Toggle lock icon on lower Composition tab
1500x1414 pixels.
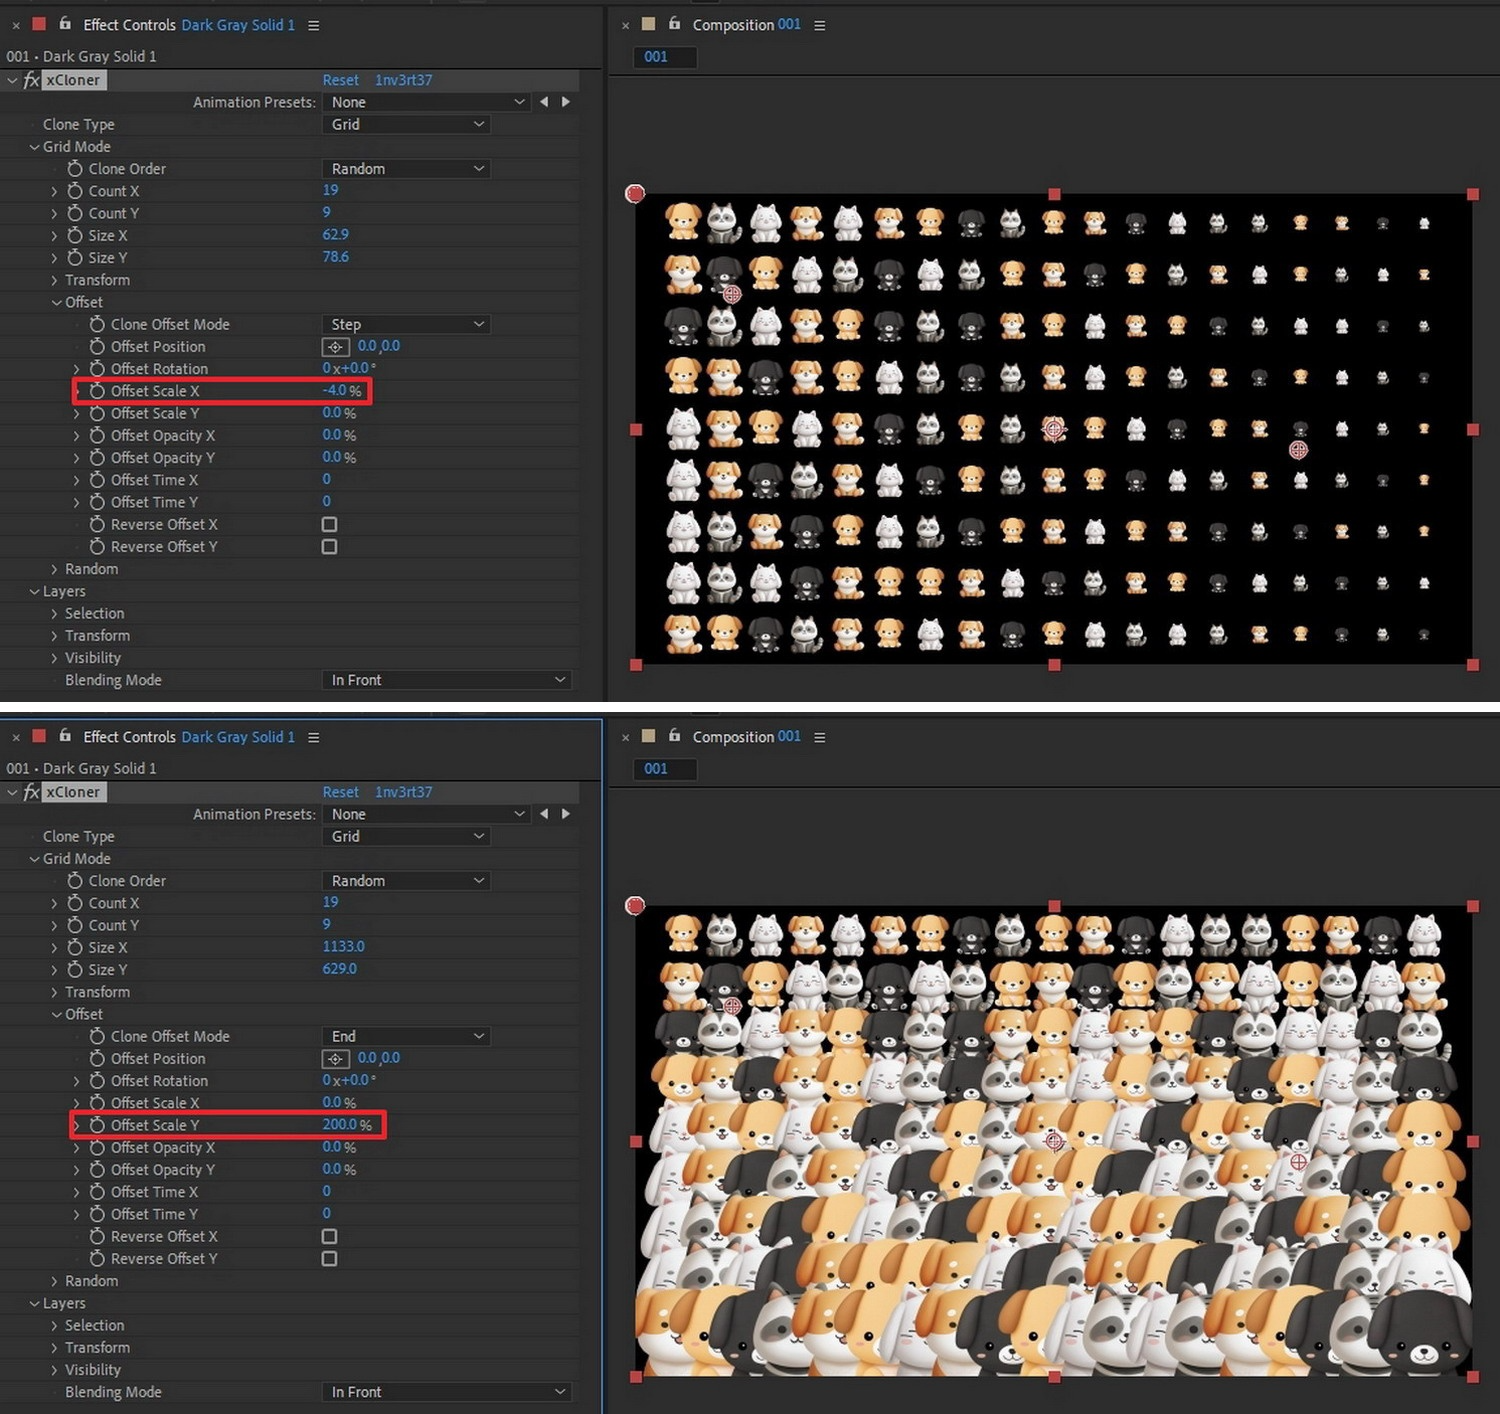(x=675, y=735)
